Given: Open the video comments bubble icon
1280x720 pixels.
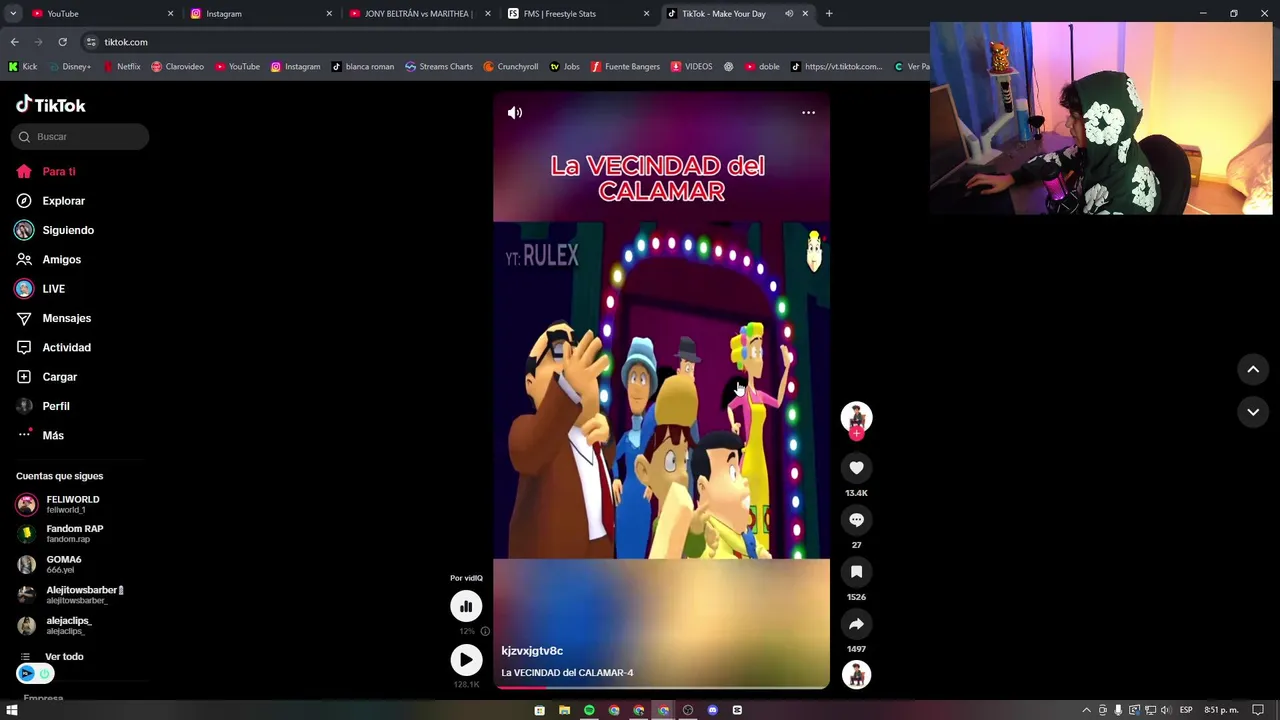Looking at the screenshot, I should pos(856,520).
